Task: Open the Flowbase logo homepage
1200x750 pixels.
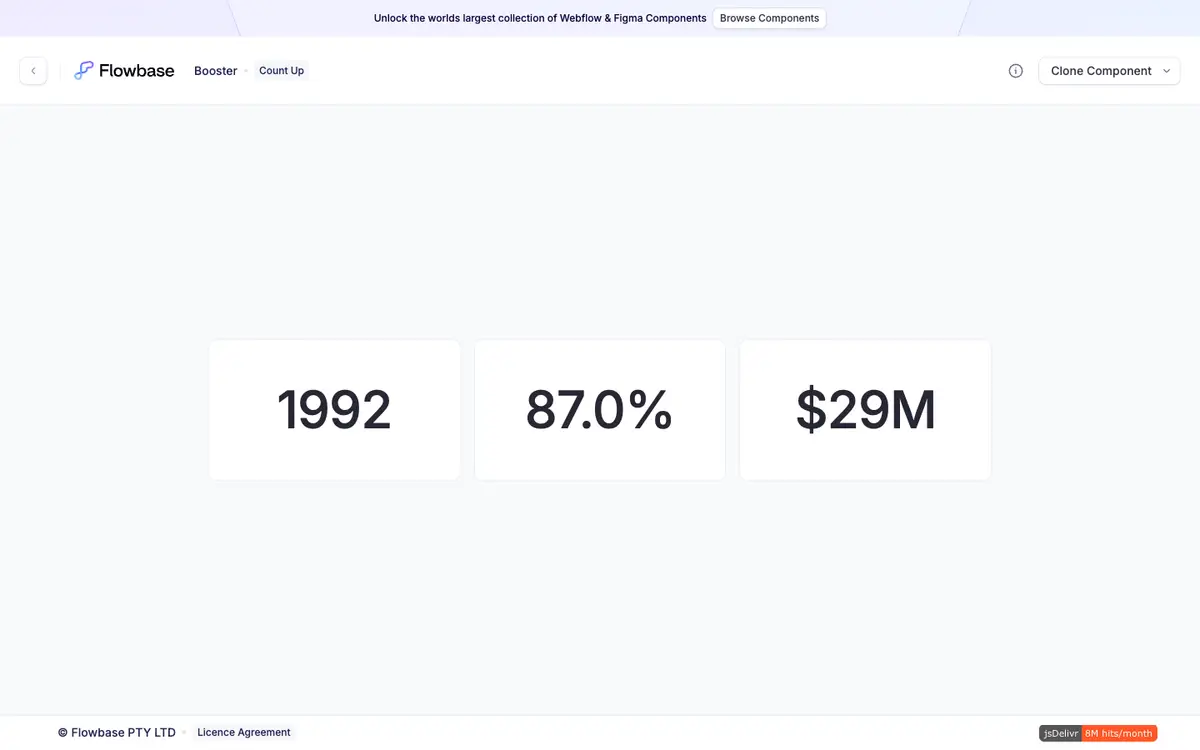Action: [x=124, y=71]
